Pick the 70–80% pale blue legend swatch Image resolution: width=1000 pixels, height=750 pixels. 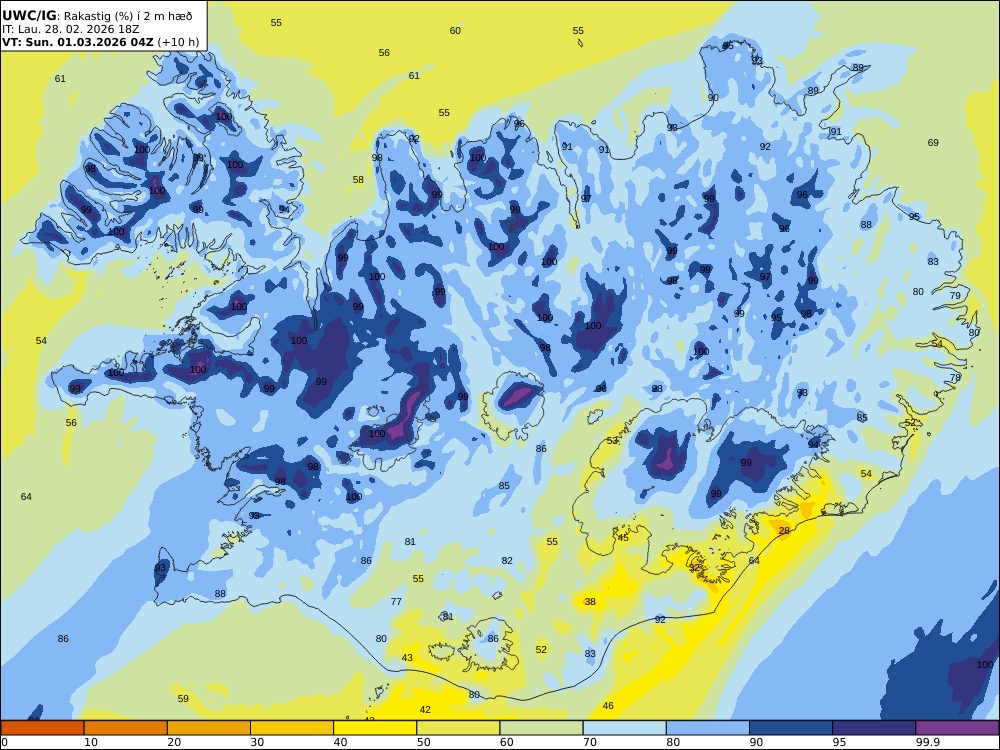tap(624, 728)
